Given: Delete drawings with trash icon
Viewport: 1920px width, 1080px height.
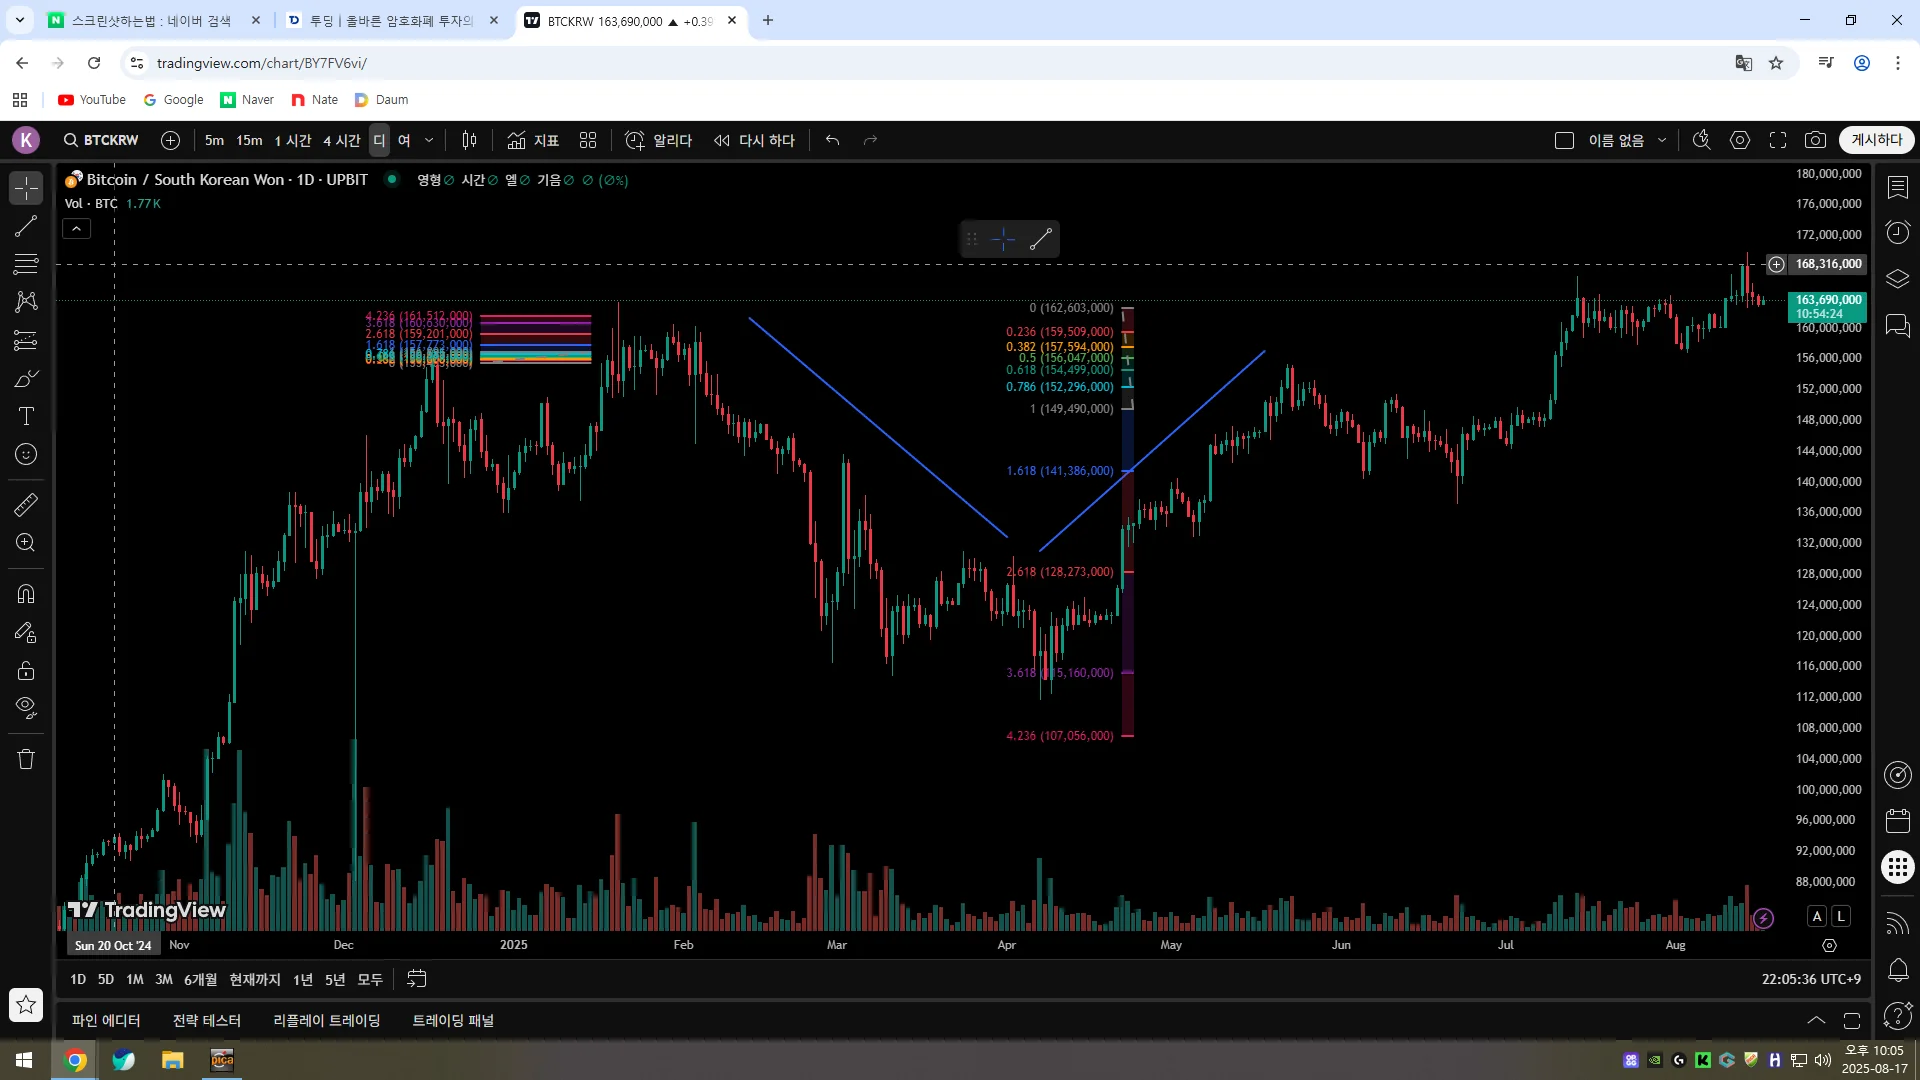Looking at the screenshot, I should coord(26,759).
